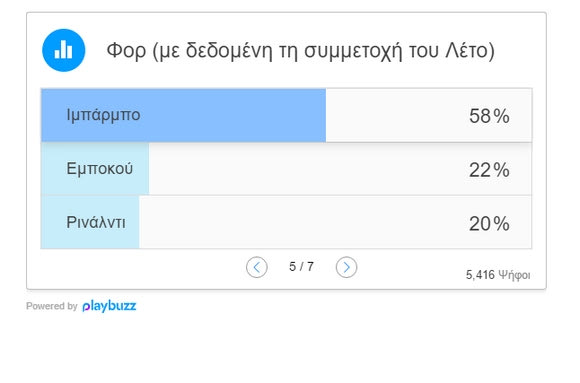The image size is (580, 383).
Task: Go to the previous poll question arrow
Action: [257, 267]
